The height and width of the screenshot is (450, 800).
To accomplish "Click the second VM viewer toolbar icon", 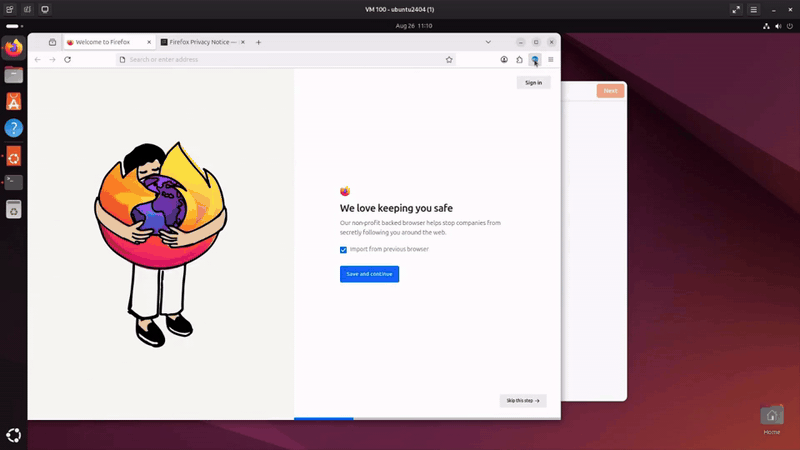I will (x=28, y=10).
